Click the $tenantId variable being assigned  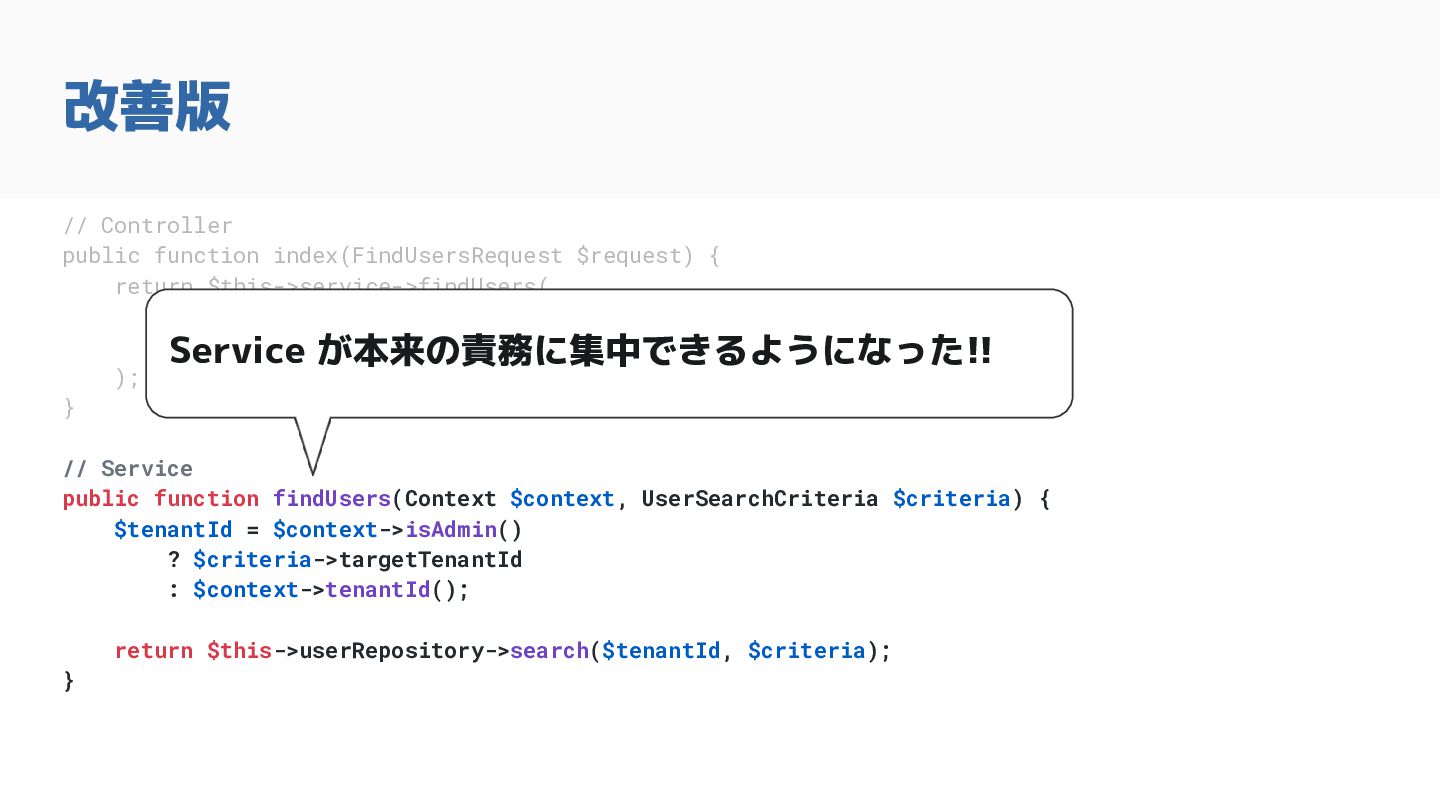click(173, 529)
